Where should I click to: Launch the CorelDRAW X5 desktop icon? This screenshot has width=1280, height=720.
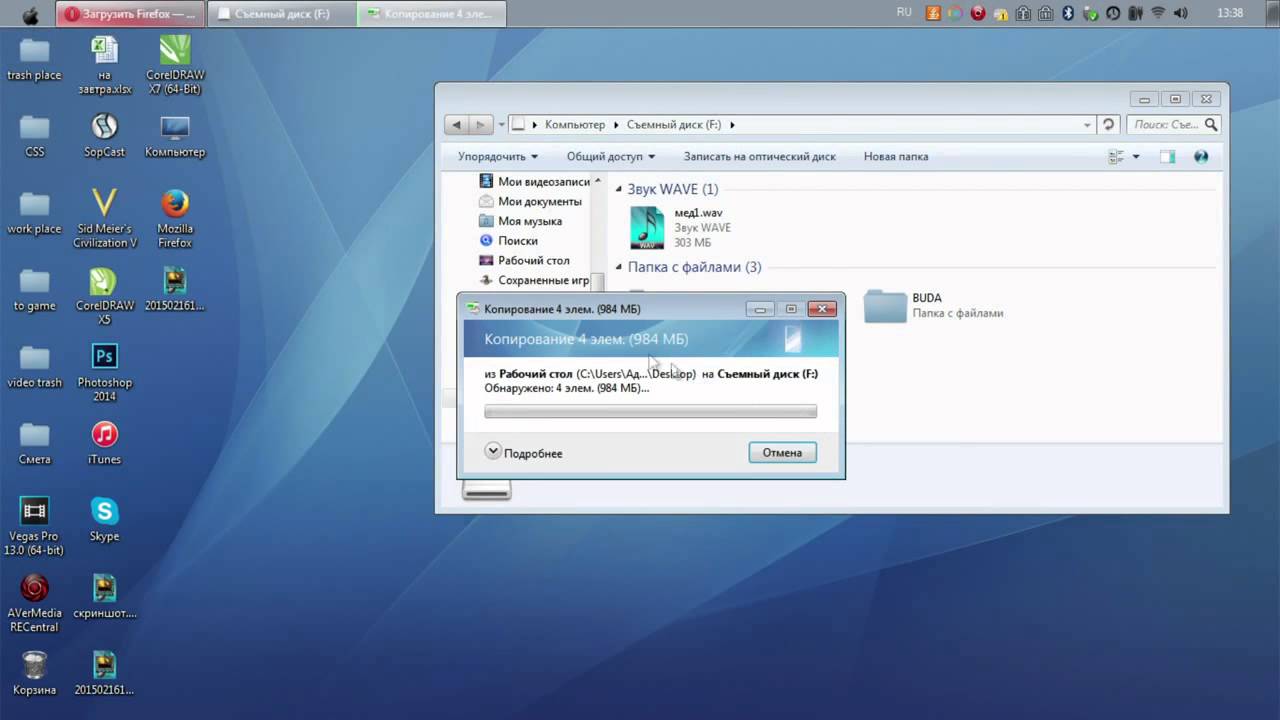tap(104, 296)
